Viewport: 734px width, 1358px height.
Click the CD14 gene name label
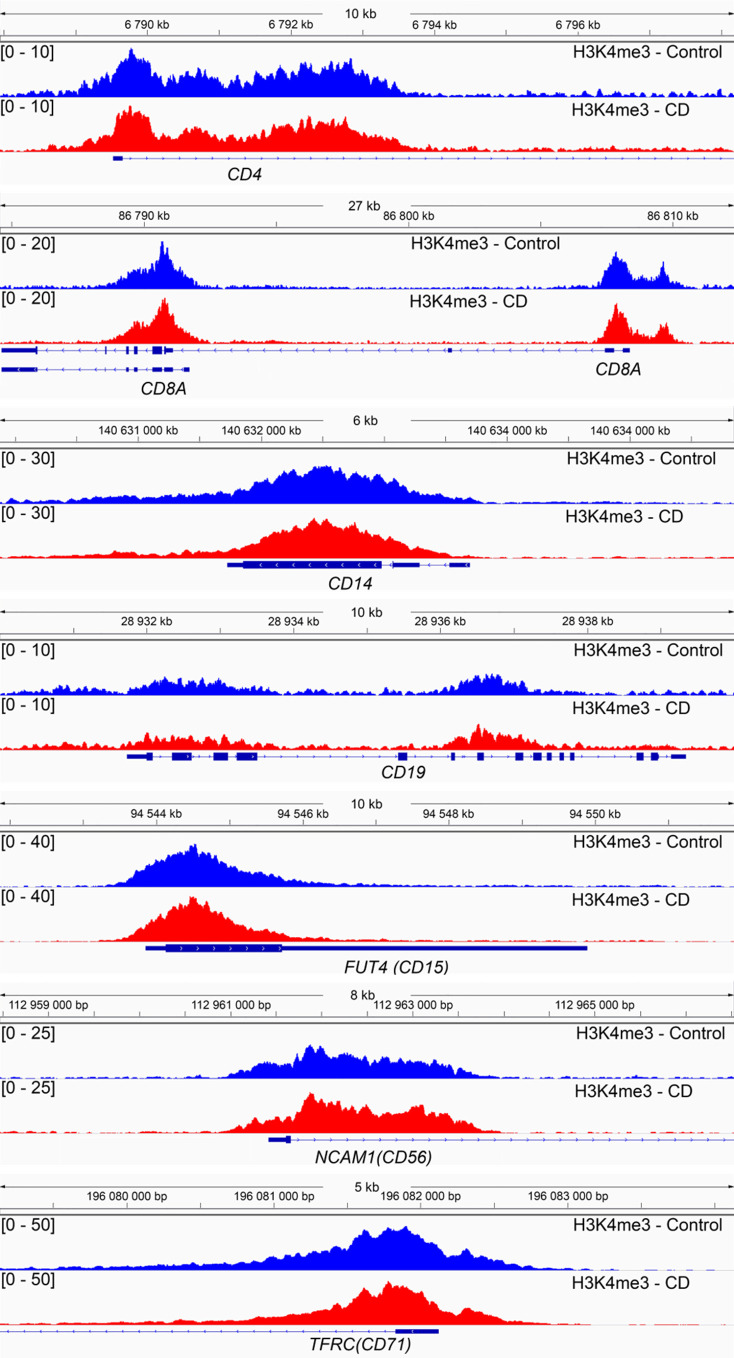click(350, 582)
